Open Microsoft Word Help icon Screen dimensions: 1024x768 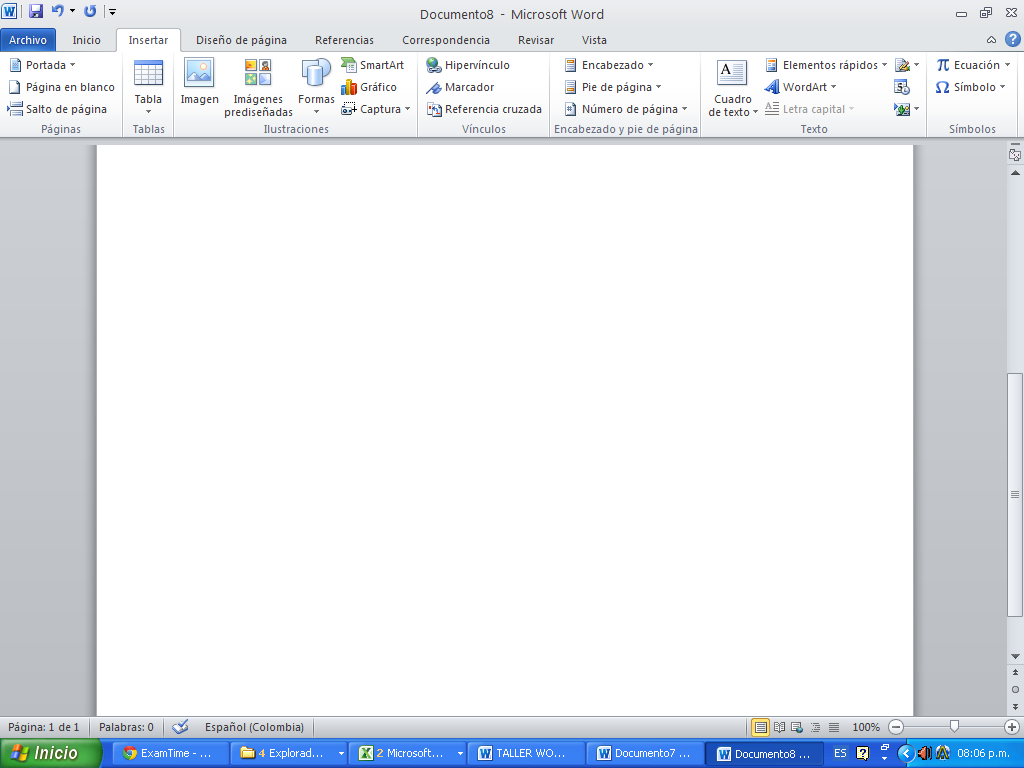(x=1012, y=39)
